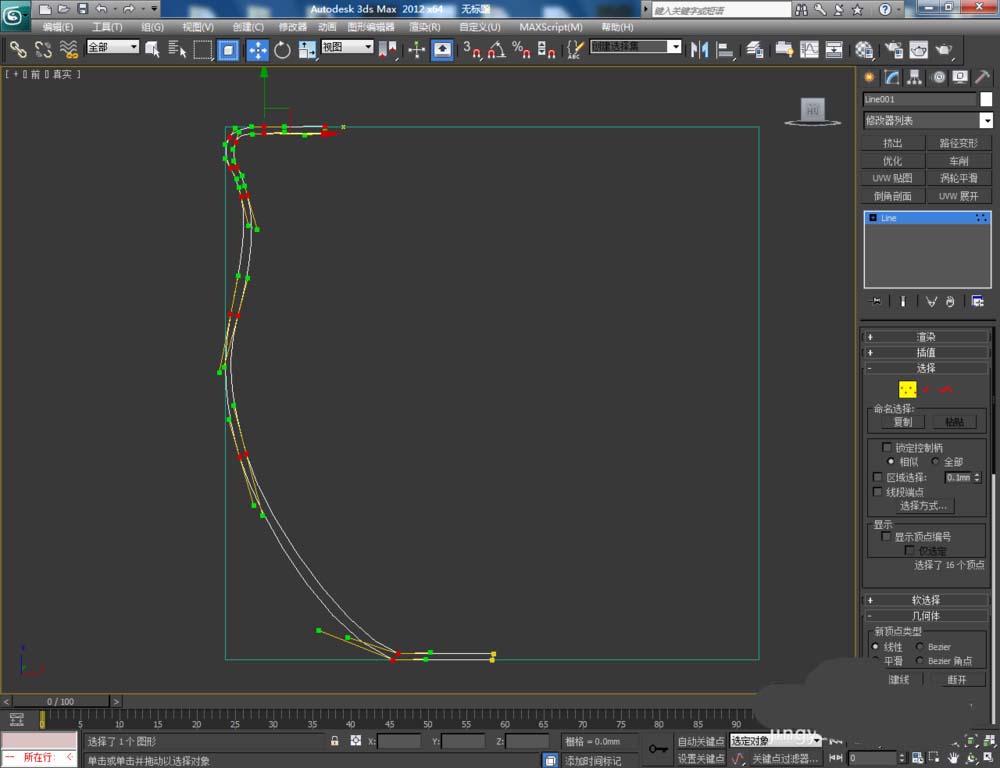Click the white object color swatch
This screenshot has height=768, width=1000.
point(986,99)
